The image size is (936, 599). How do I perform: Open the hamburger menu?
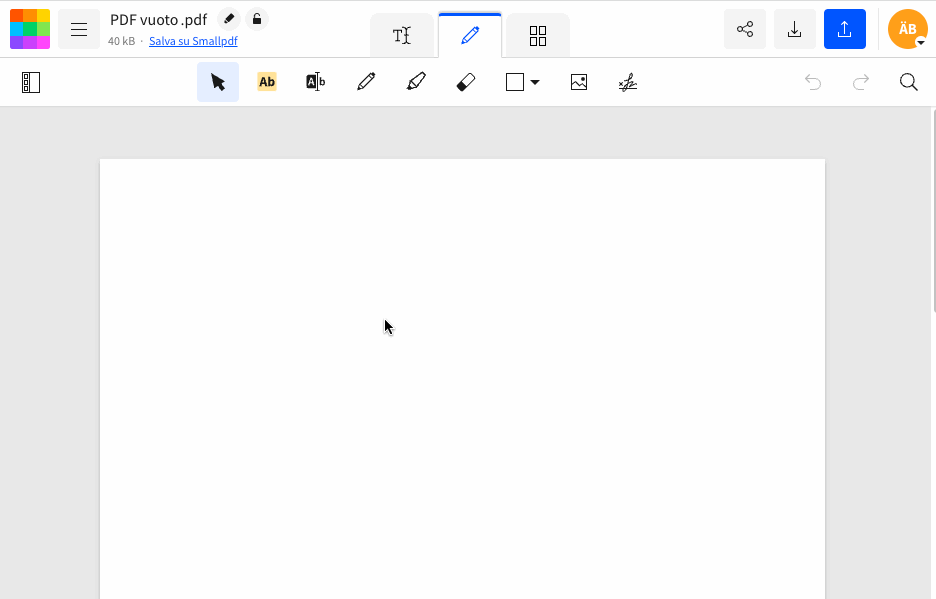(79, 29)
